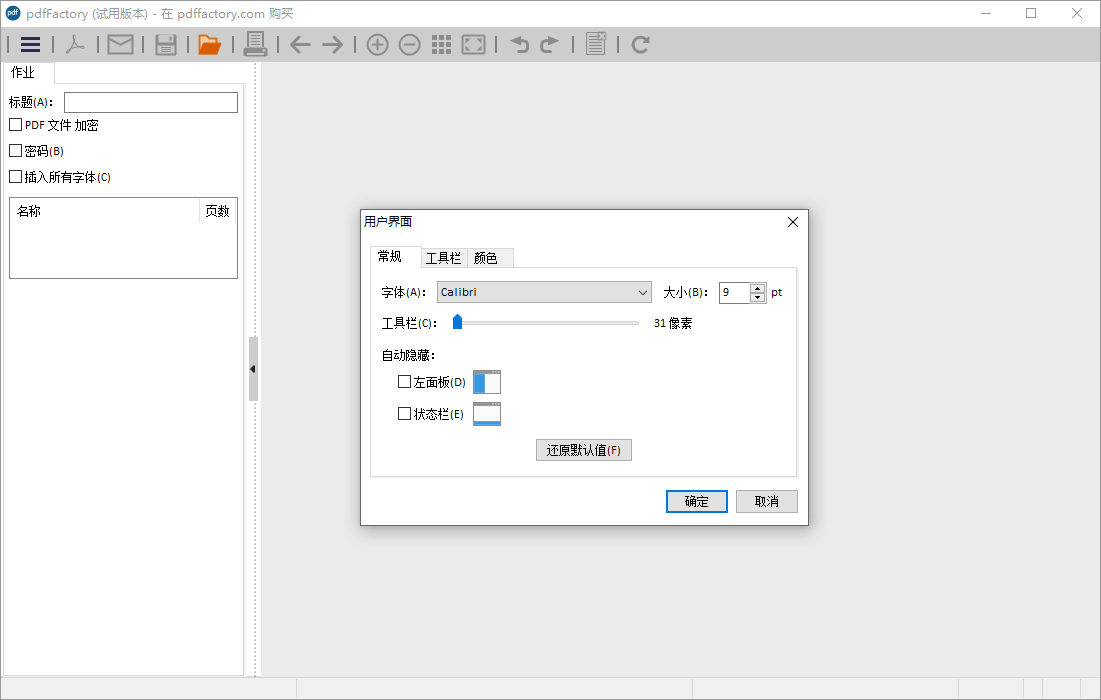The width and height of the screenshot is (1101, 700).
Task: Click the rotate refresh icon
Action: click(639, 44)
